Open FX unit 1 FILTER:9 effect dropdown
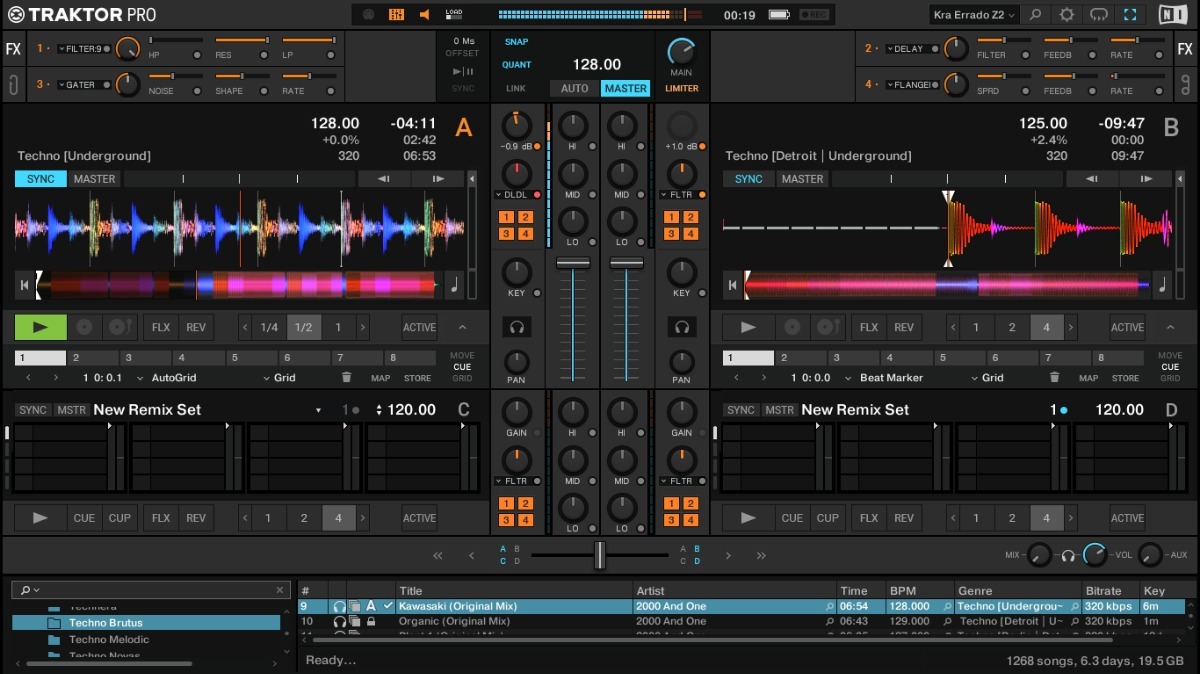Screen dimensions: 1200x674 click(84, 49)
